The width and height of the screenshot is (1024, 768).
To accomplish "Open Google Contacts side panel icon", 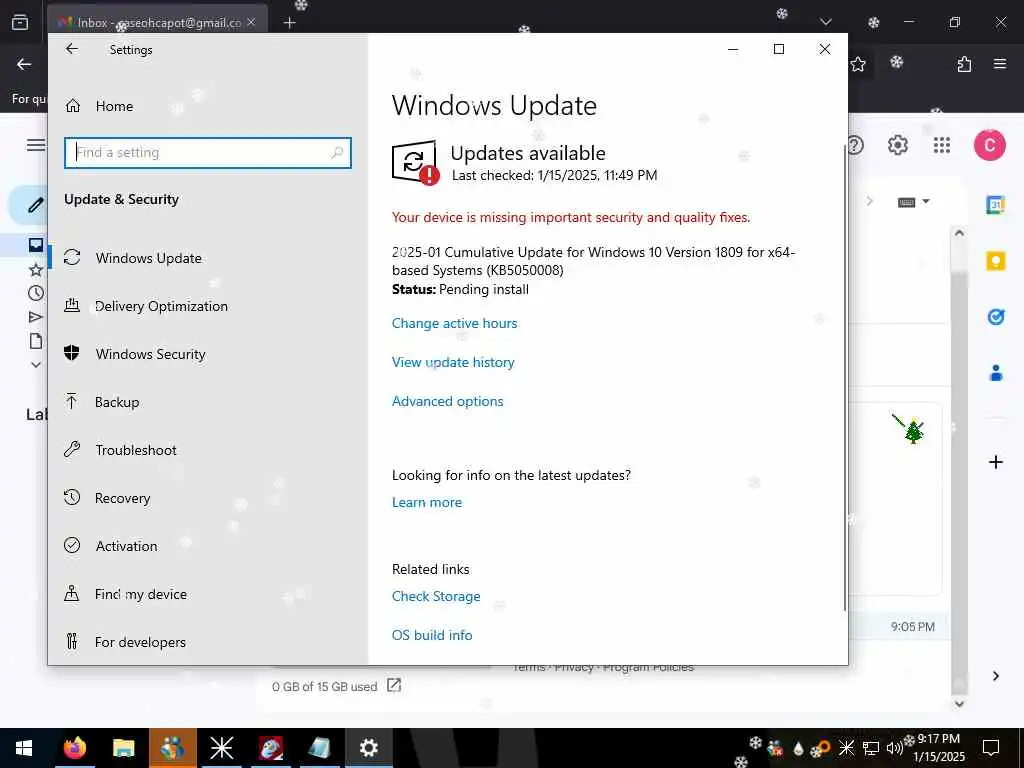I will (996, 374).
